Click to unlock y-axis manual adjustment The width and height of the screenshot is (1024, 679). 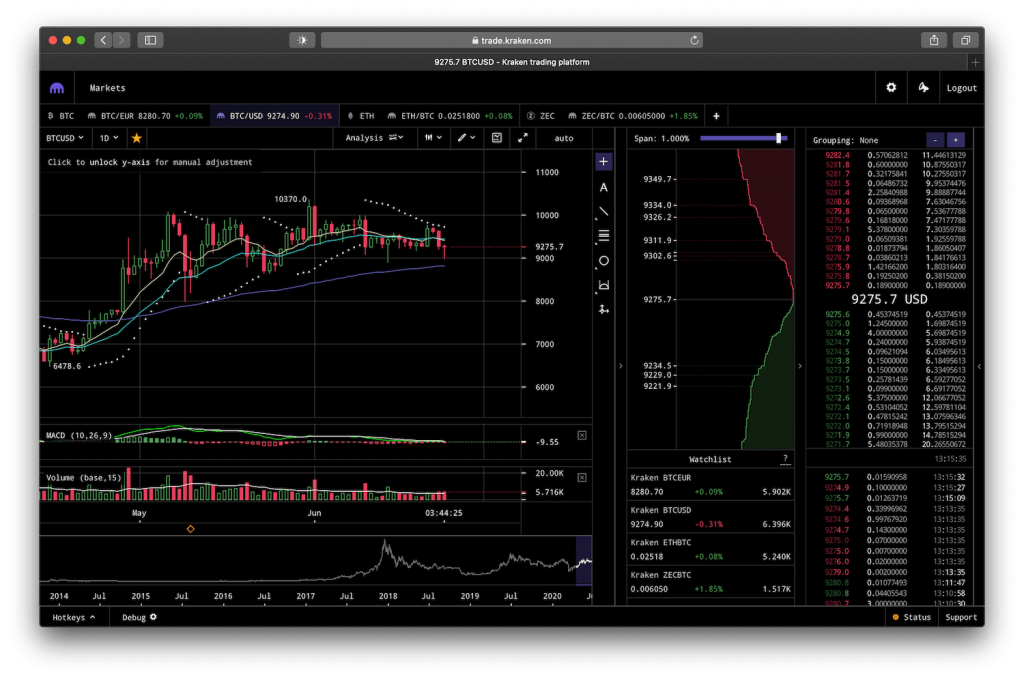pos(150,163)
